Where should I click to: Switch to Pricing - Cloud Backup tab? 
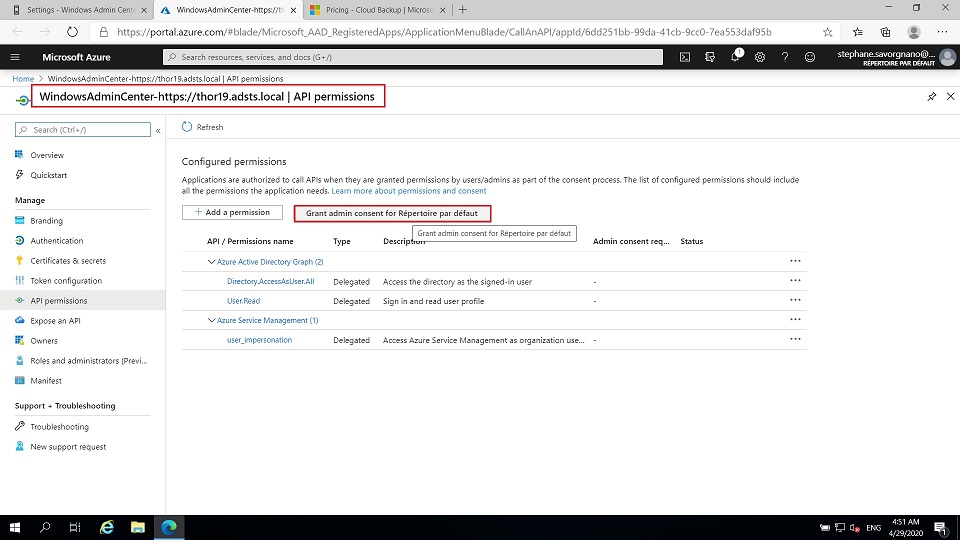coord(380,10)
